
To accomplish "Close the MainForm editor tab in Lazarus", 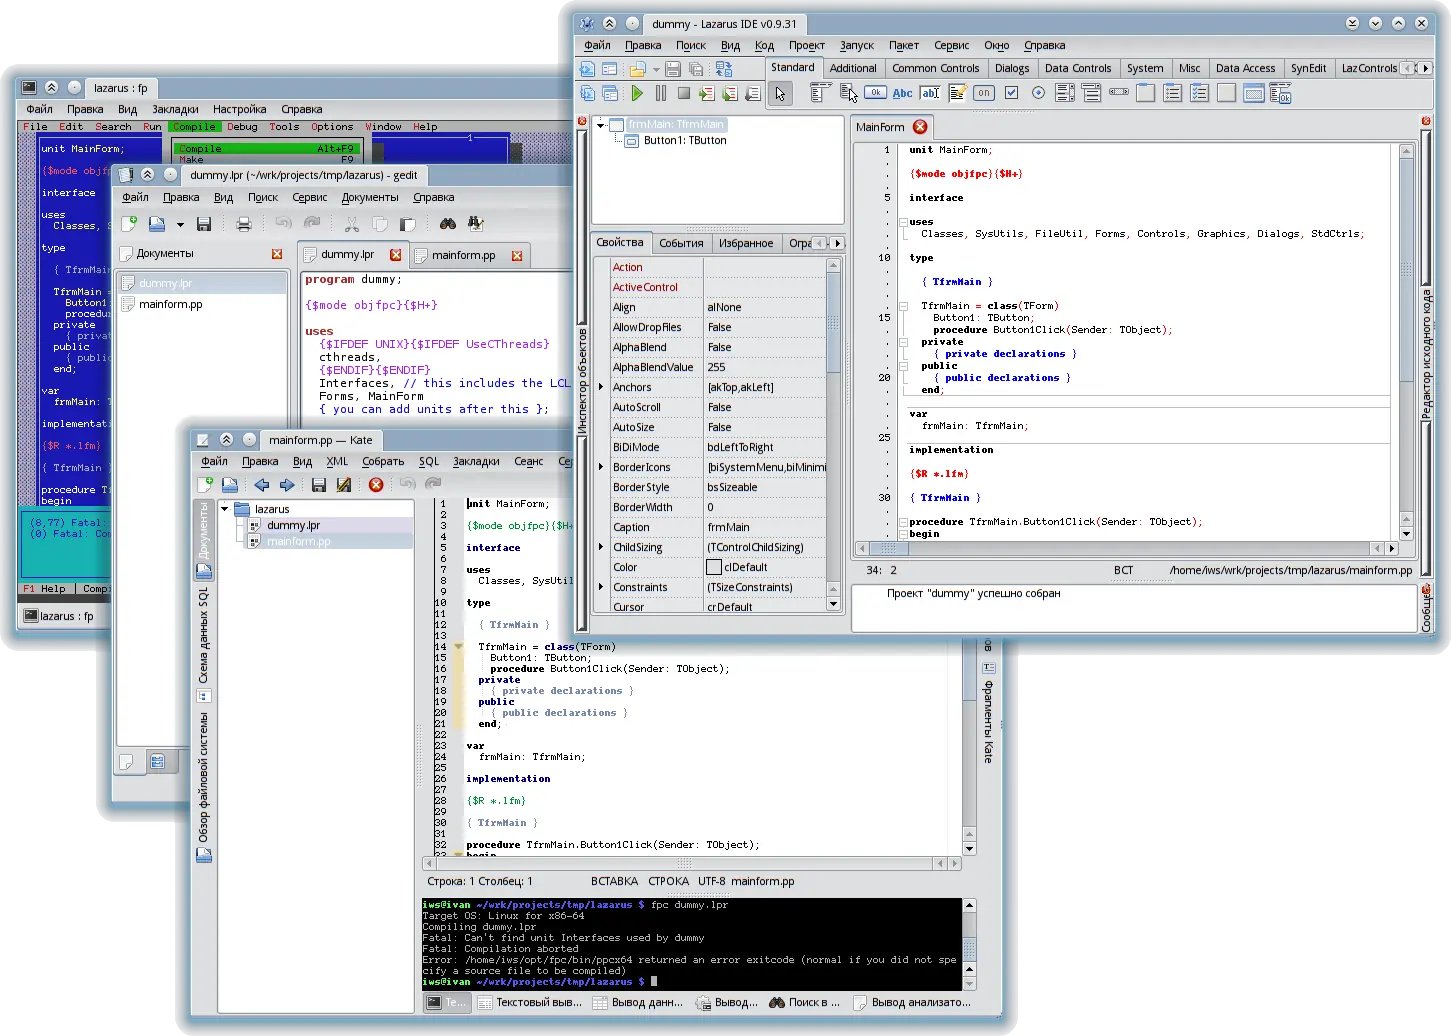I will click(920, 127).
